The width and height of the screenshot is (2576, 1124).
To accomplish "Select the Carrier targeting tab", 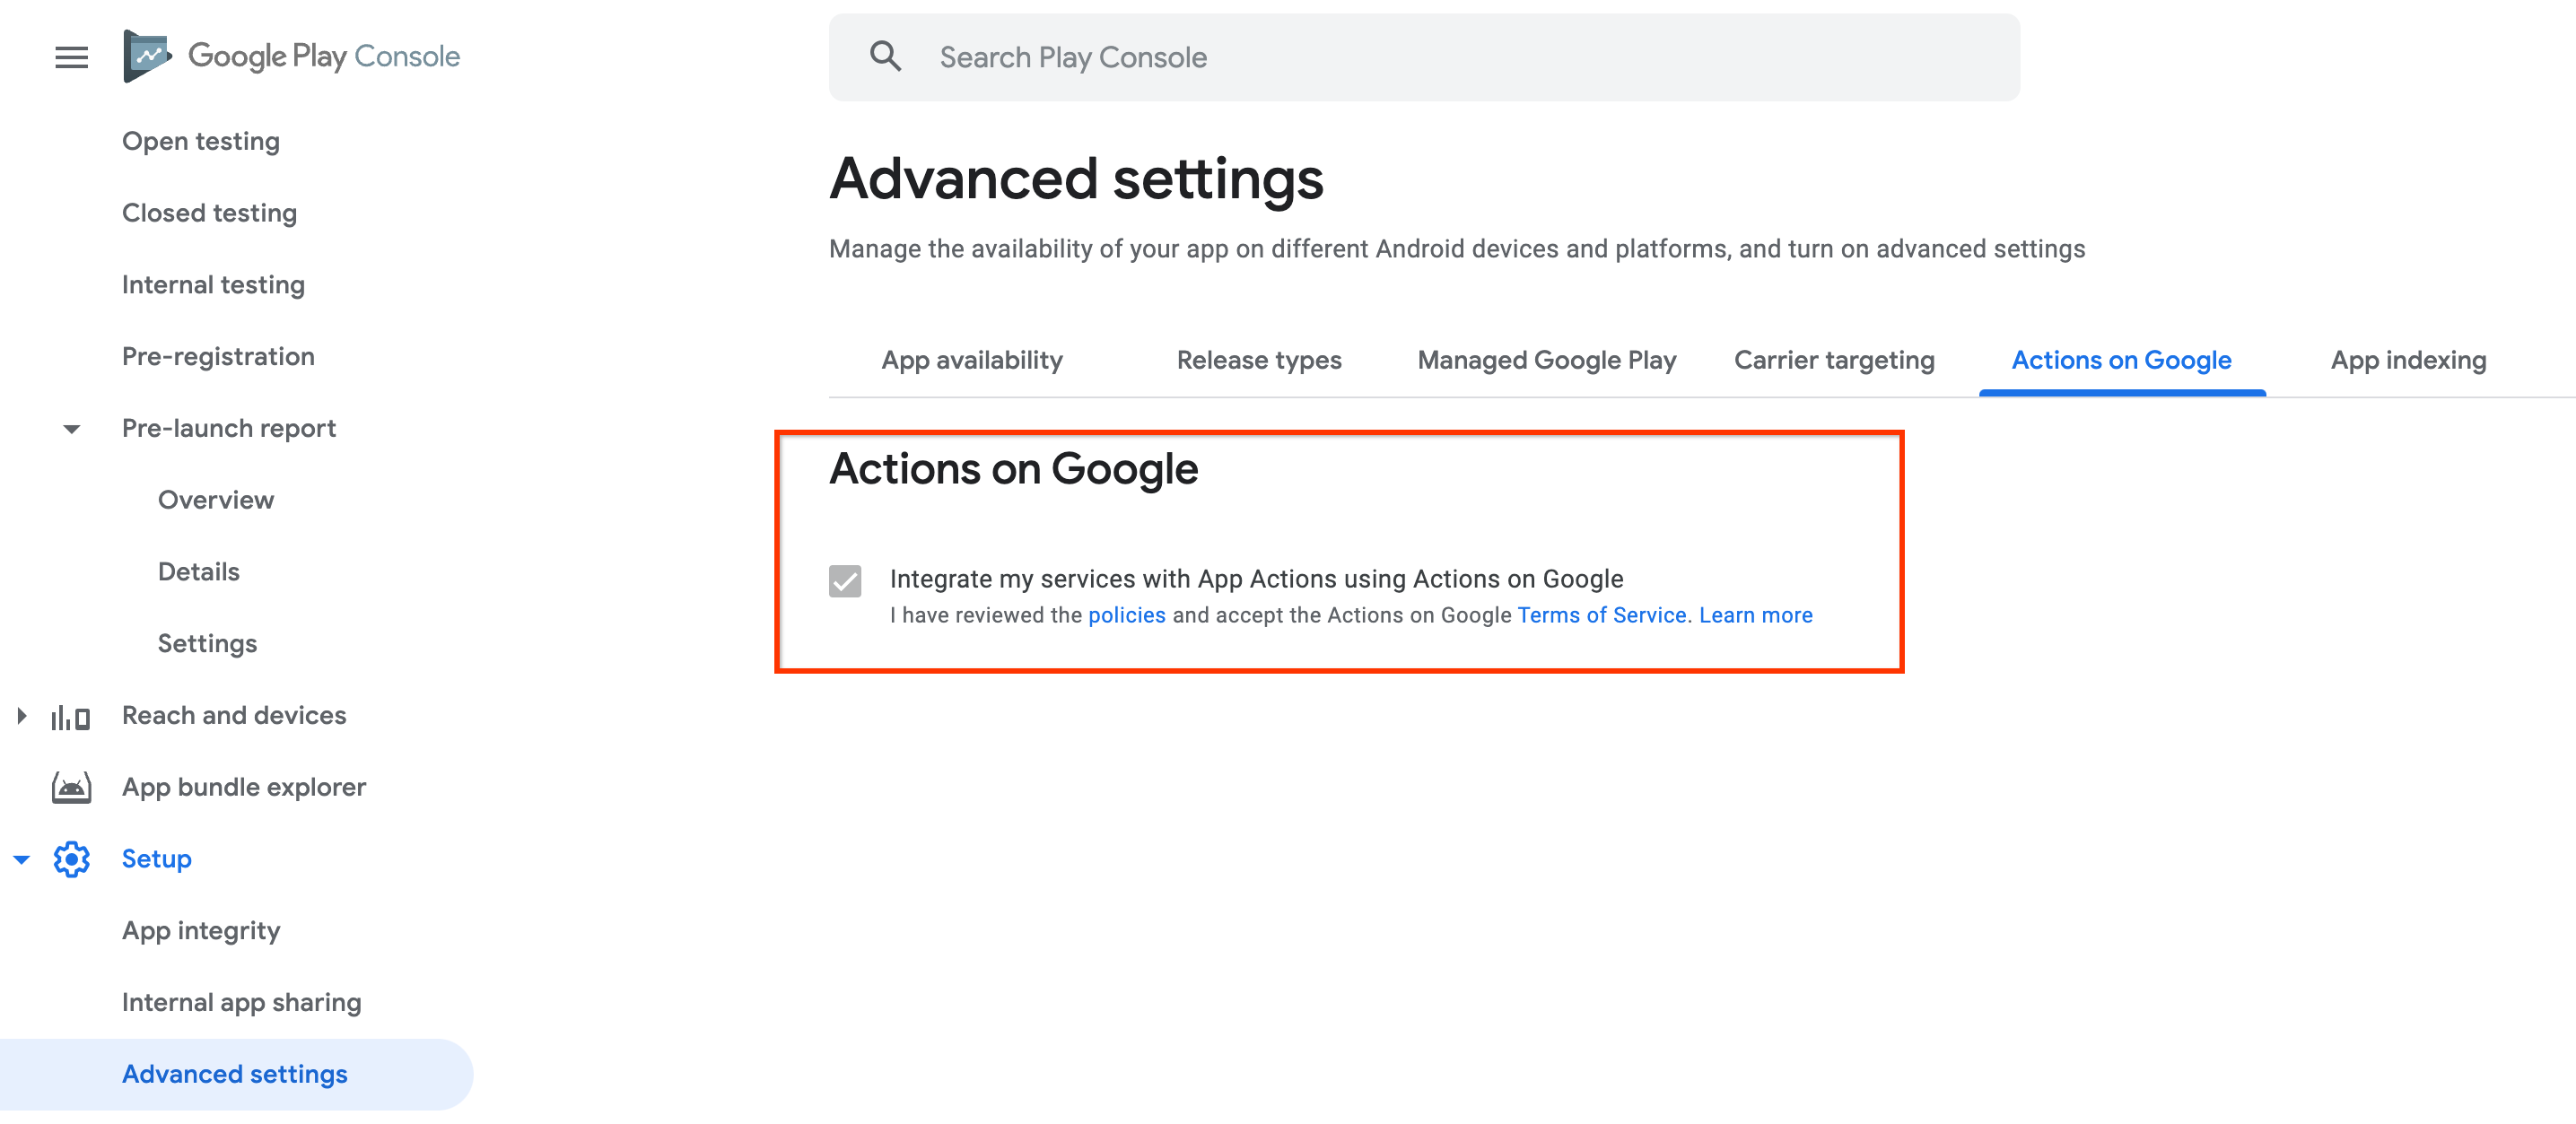I will 1835,360.
